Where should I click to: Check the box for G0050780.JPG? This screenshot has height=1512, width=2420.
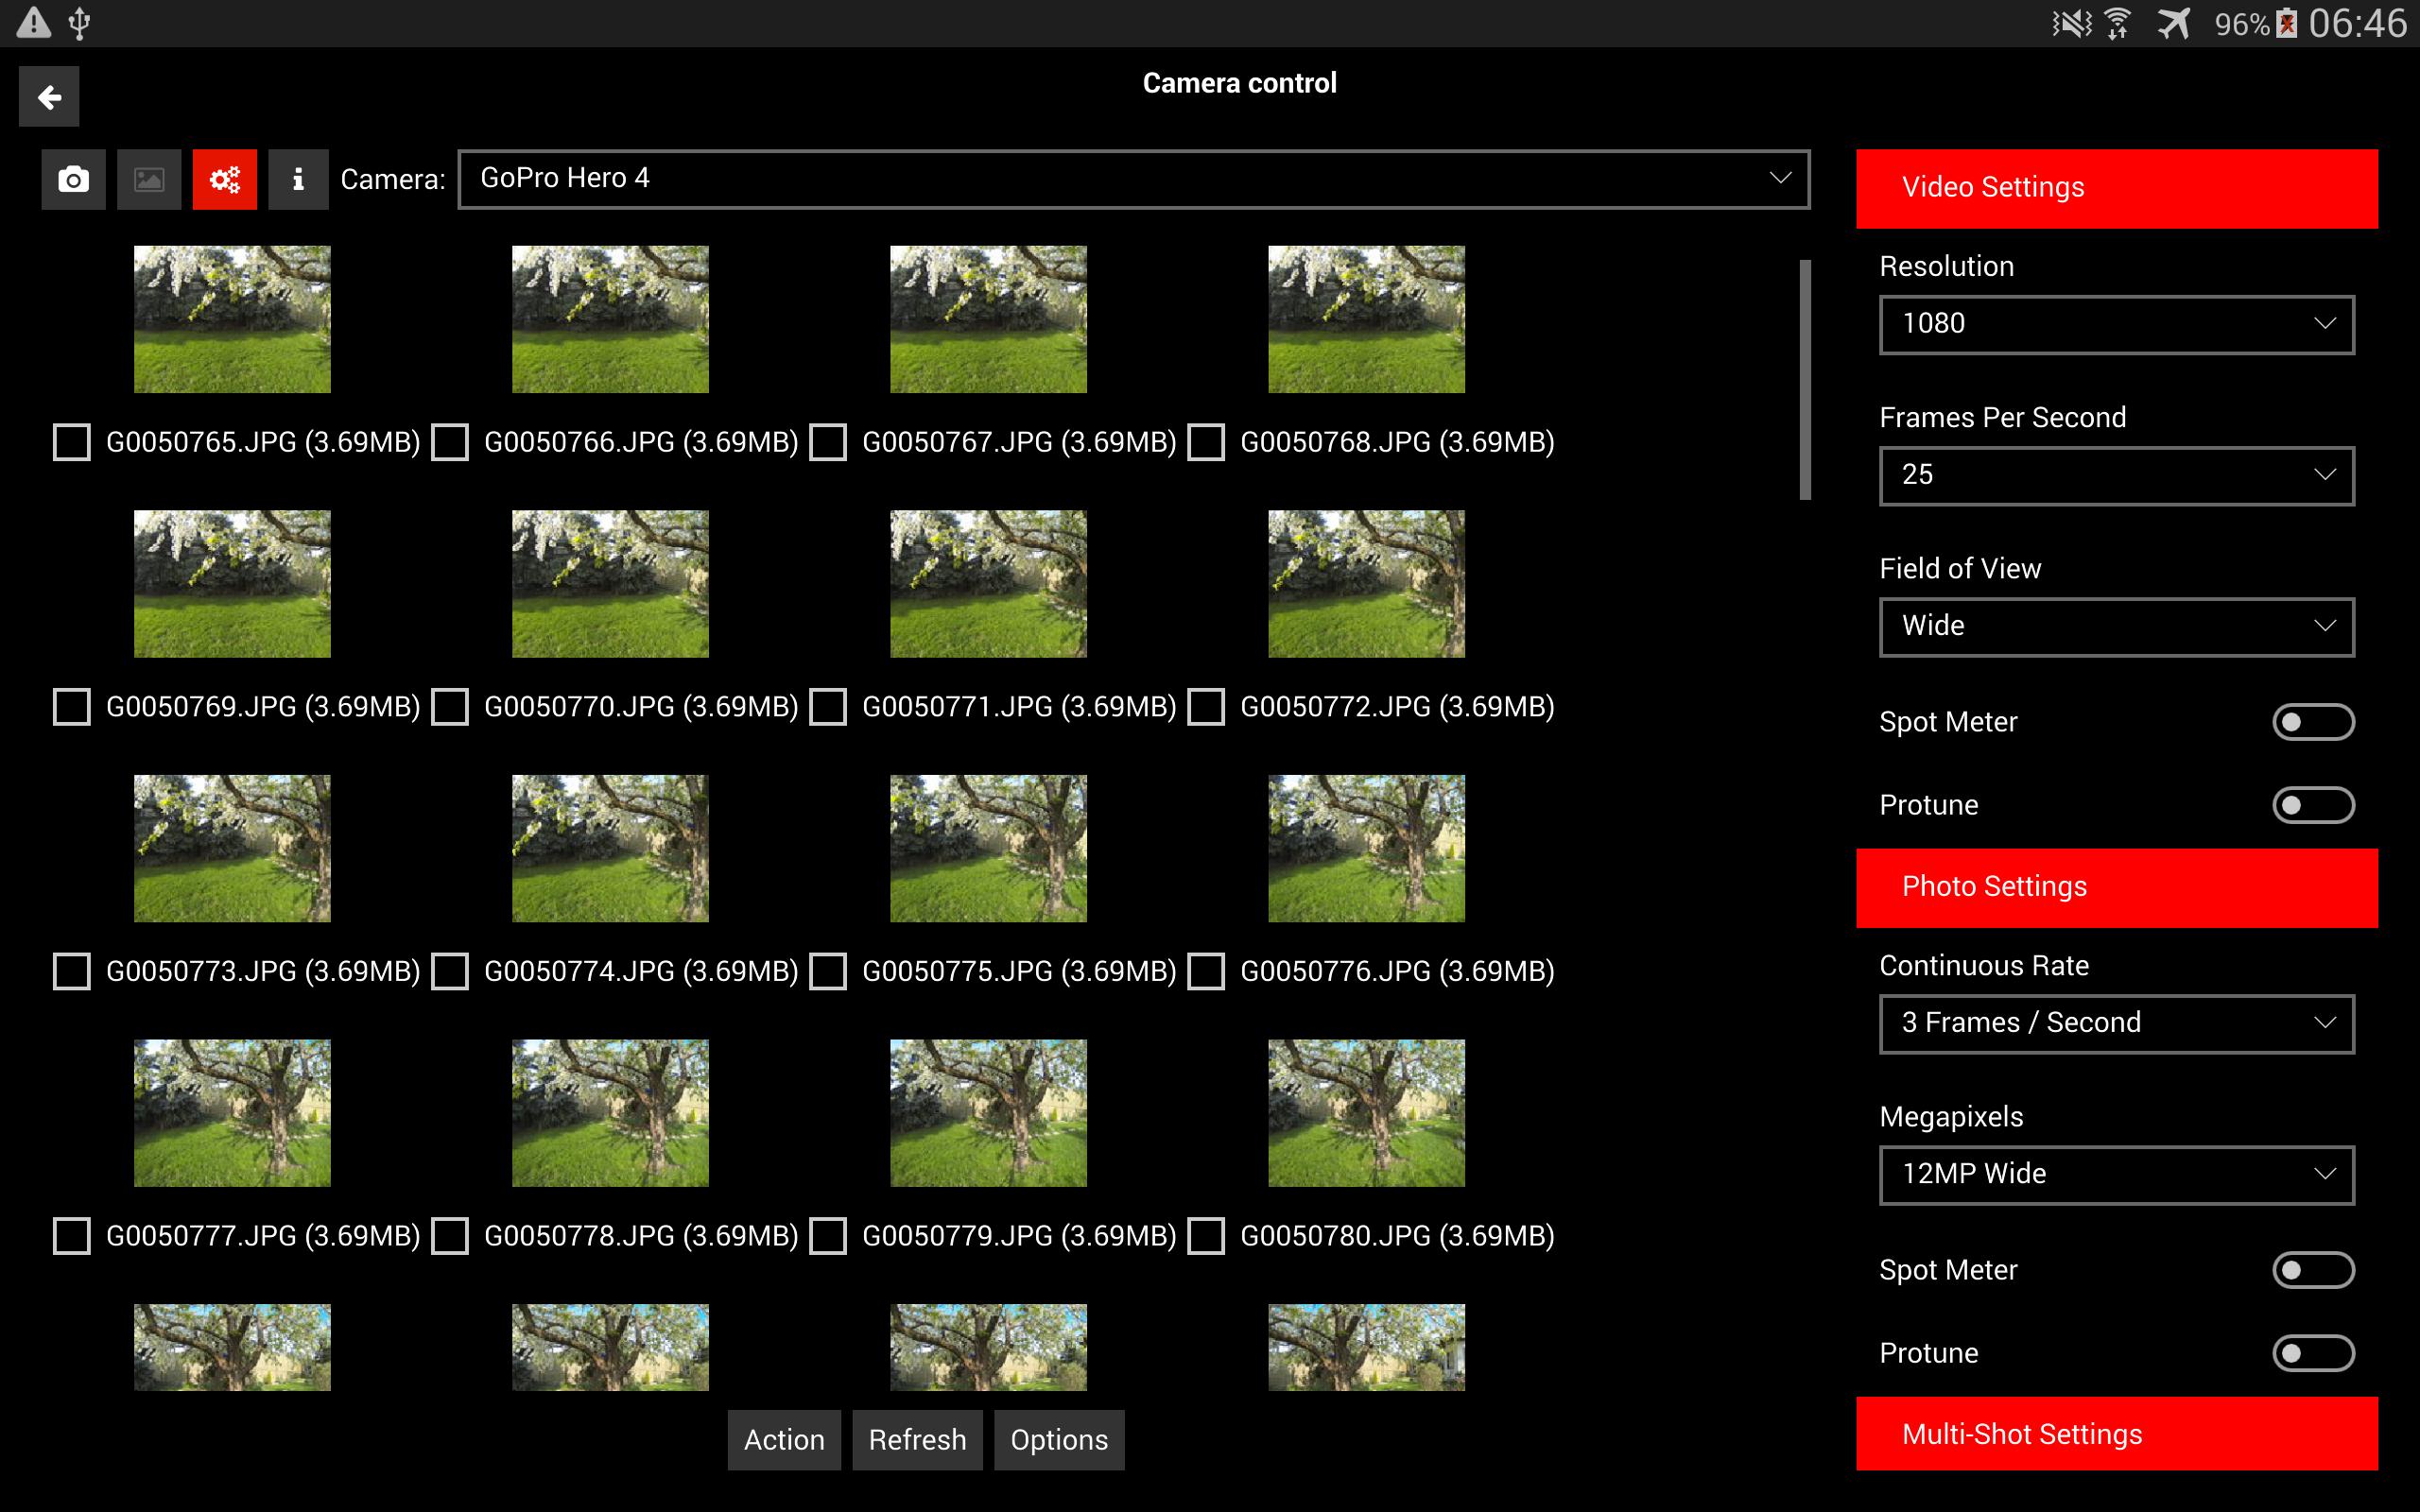coord(1206,1236)
